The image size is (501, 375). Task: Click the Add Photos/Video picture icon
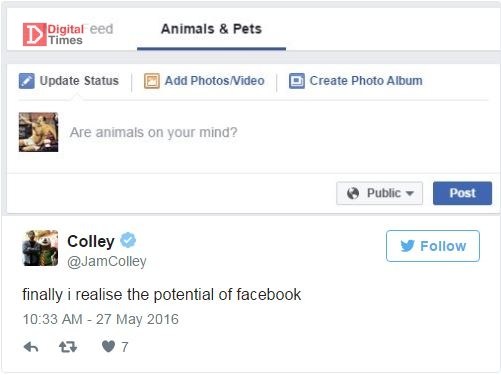(x=152, y=81)
